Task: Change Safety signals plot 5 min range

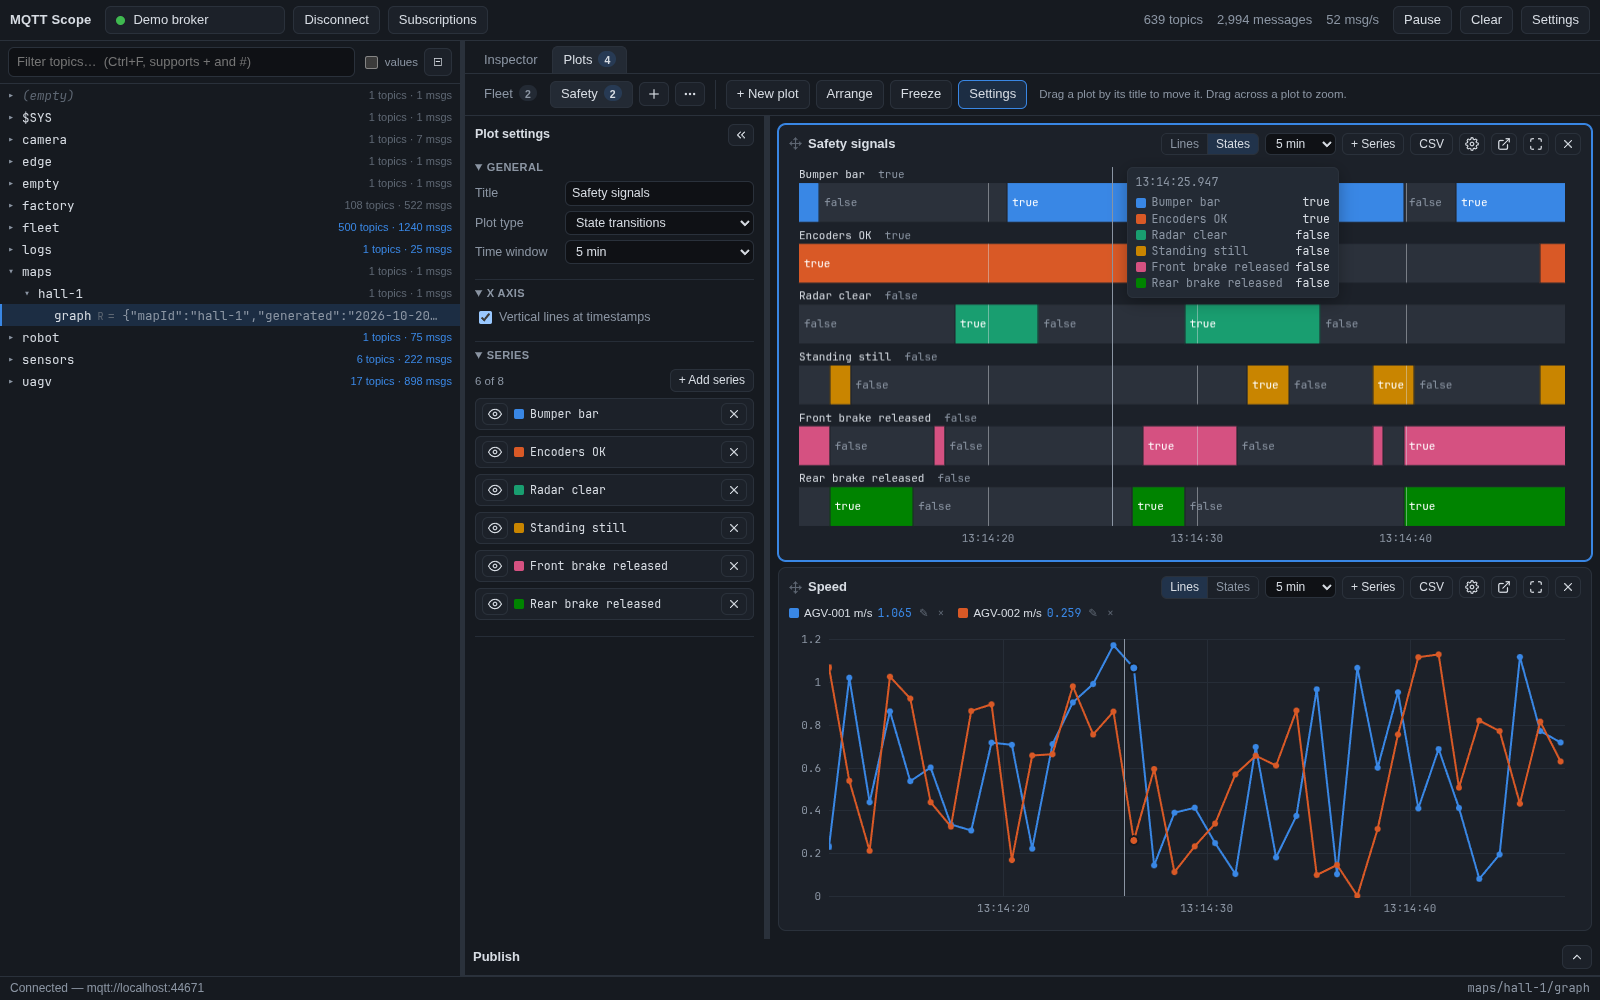Action: click(x=1300, y=144)
